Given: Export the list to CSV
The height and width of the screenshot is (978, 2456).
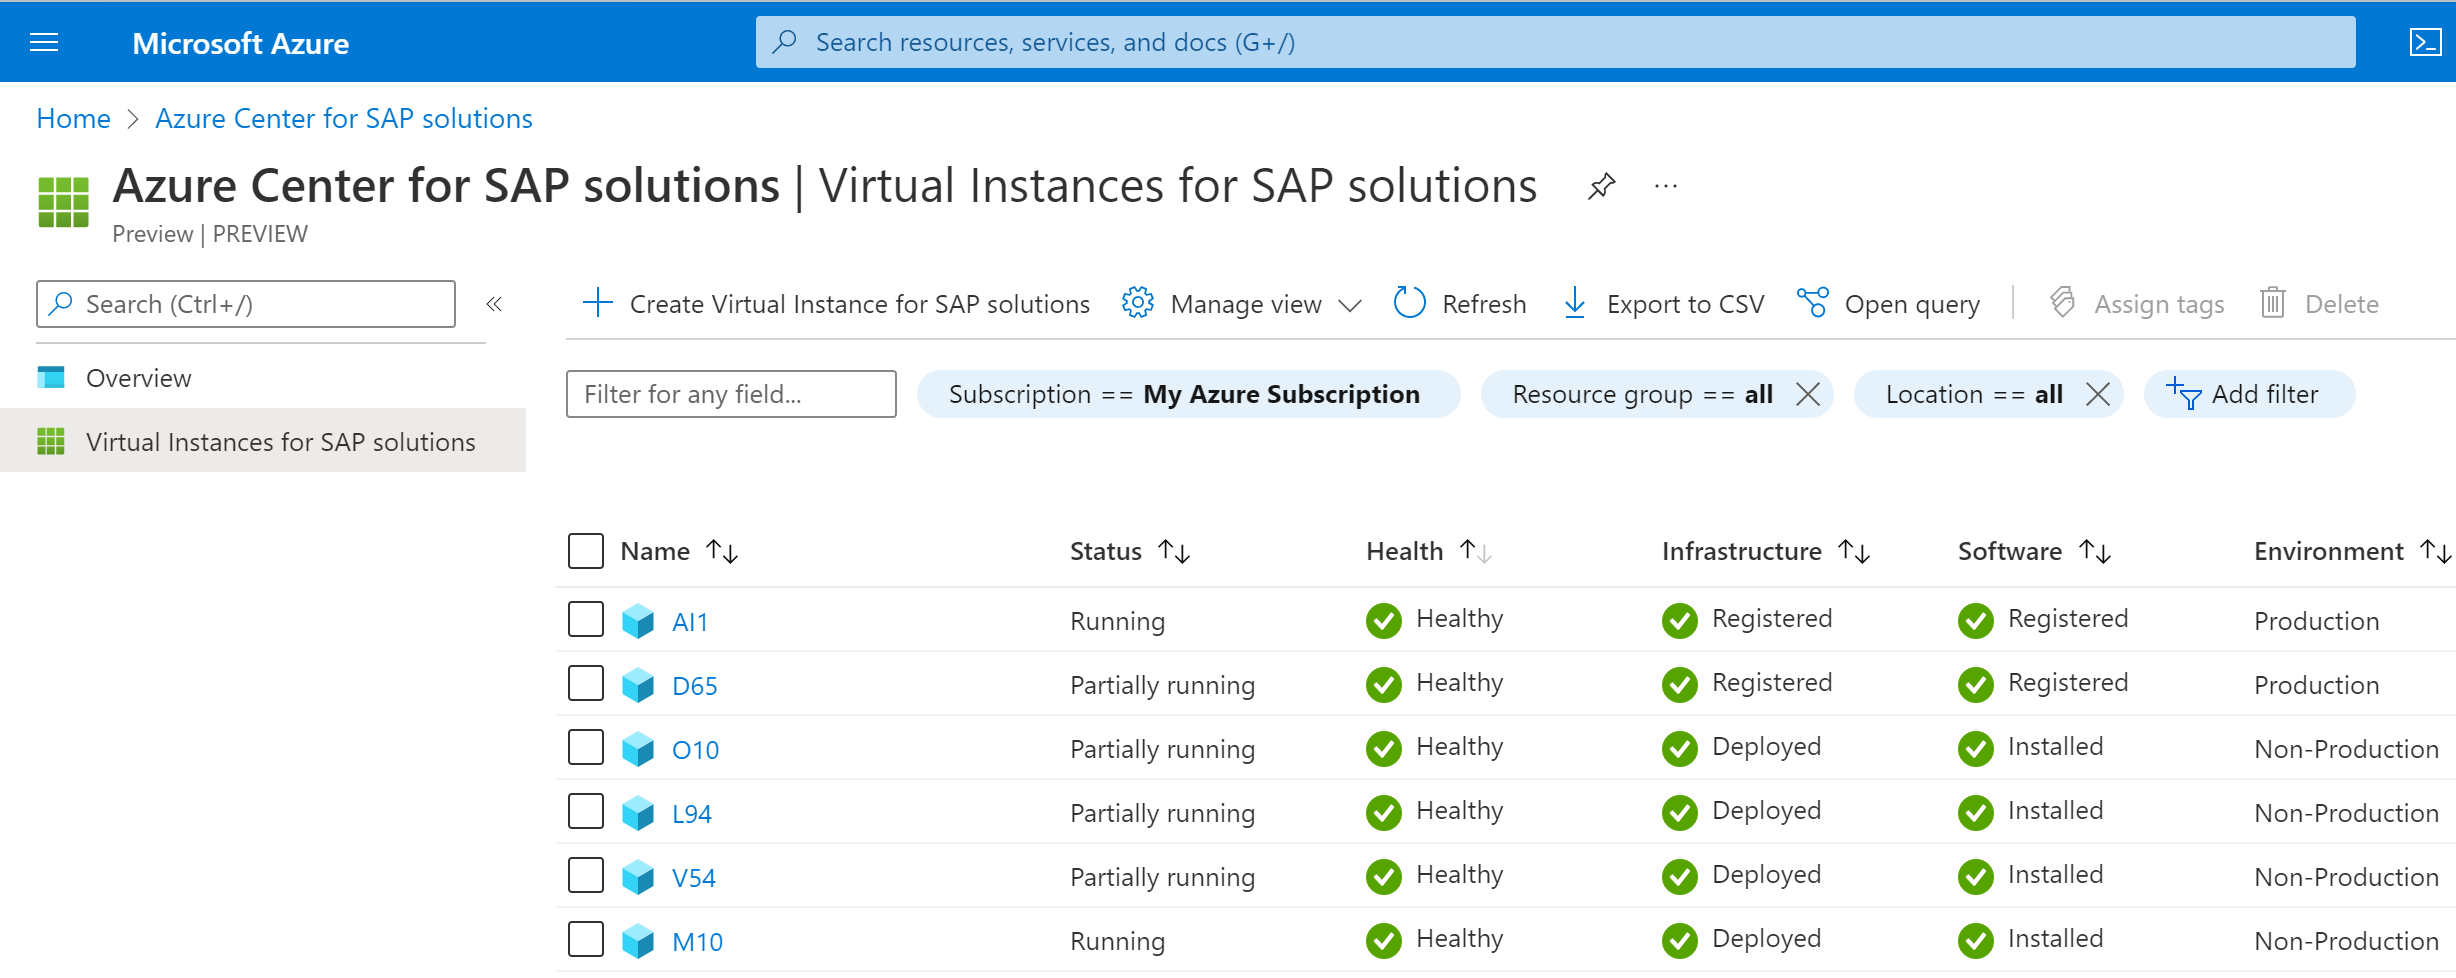Looking at the screenshot, I should [1664, 303].
